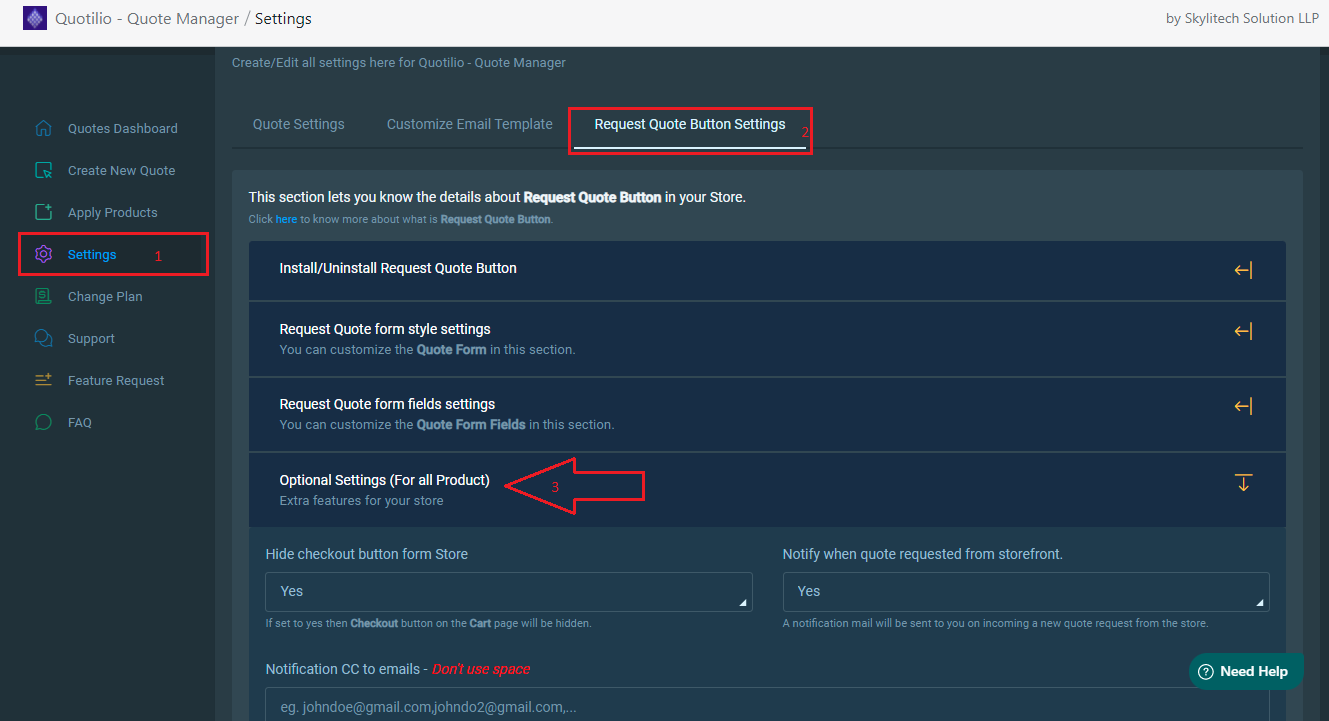This screenshot has height=721, width=1329.
Task: Open Notify when quote requested dropdown
Action: point(1026,591)
